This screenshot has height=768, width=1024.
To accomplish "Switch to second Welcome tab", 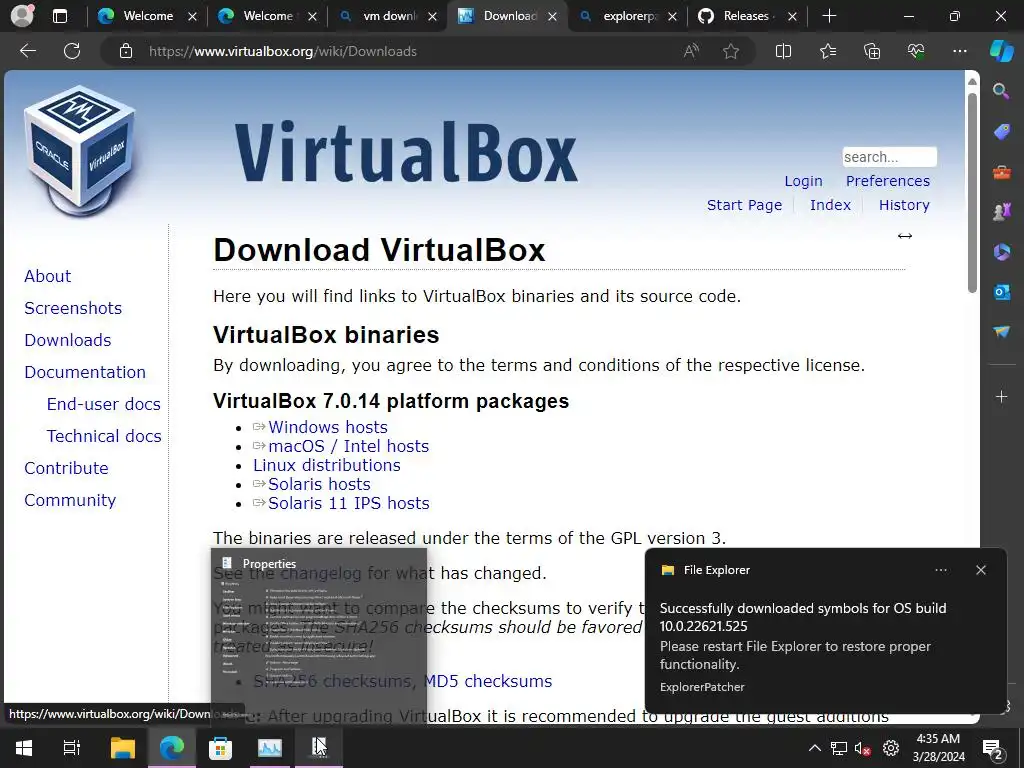I will click(267, 16).
